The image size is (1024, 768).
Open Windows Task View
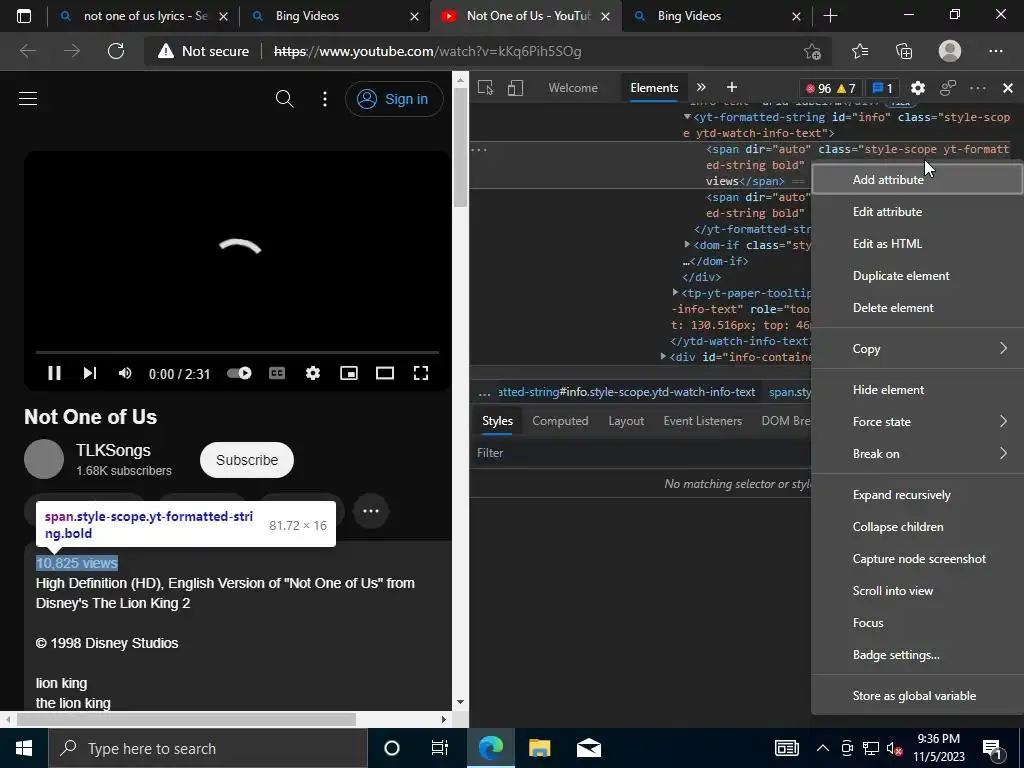(440, 748)
